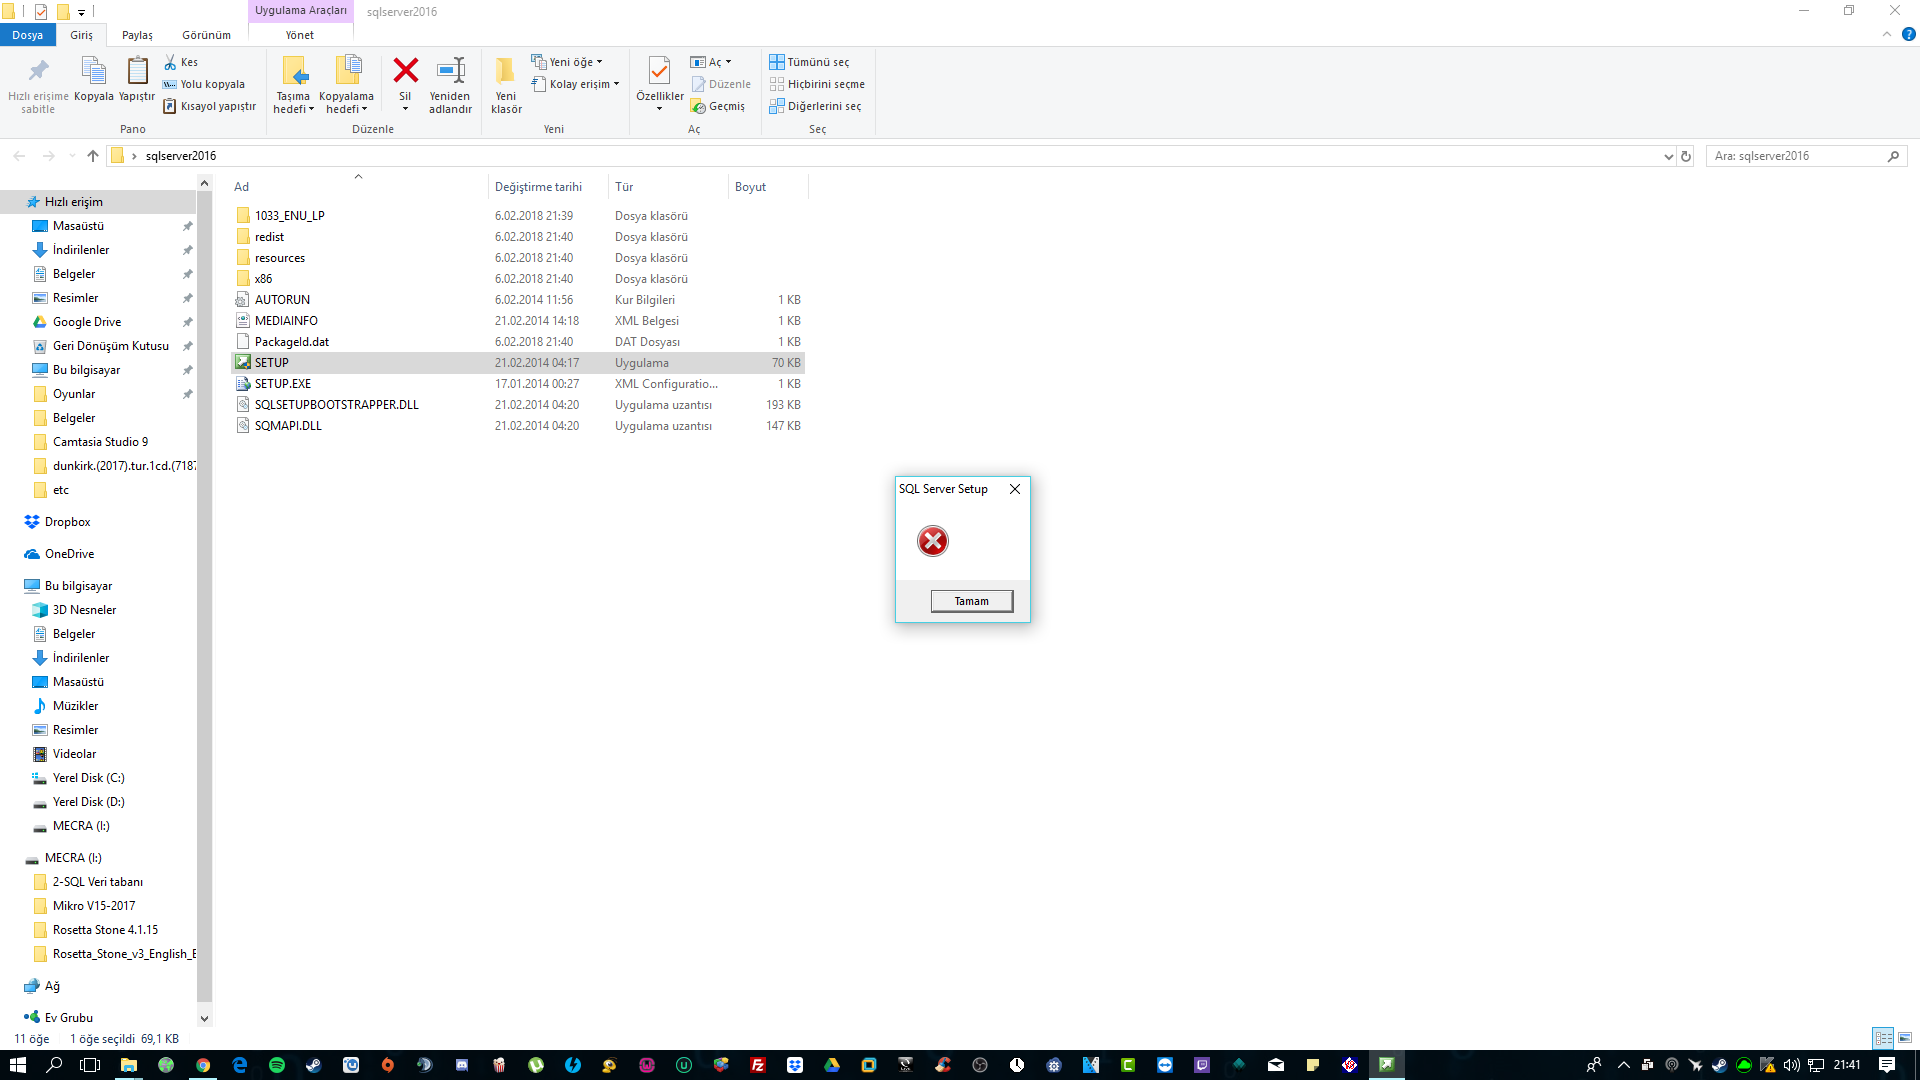1920x1080 pixels.
Task: Open Yerel Disk (C:) in sidebar
Action: click(88, 778)
